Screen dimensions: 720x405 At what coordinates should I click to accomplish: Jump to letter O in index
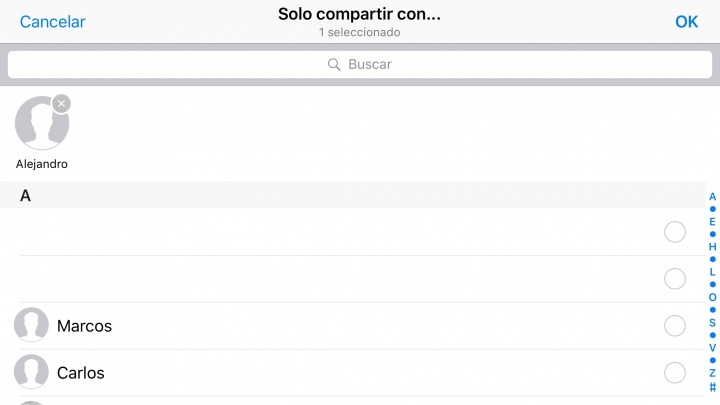(x=712, y=297)
